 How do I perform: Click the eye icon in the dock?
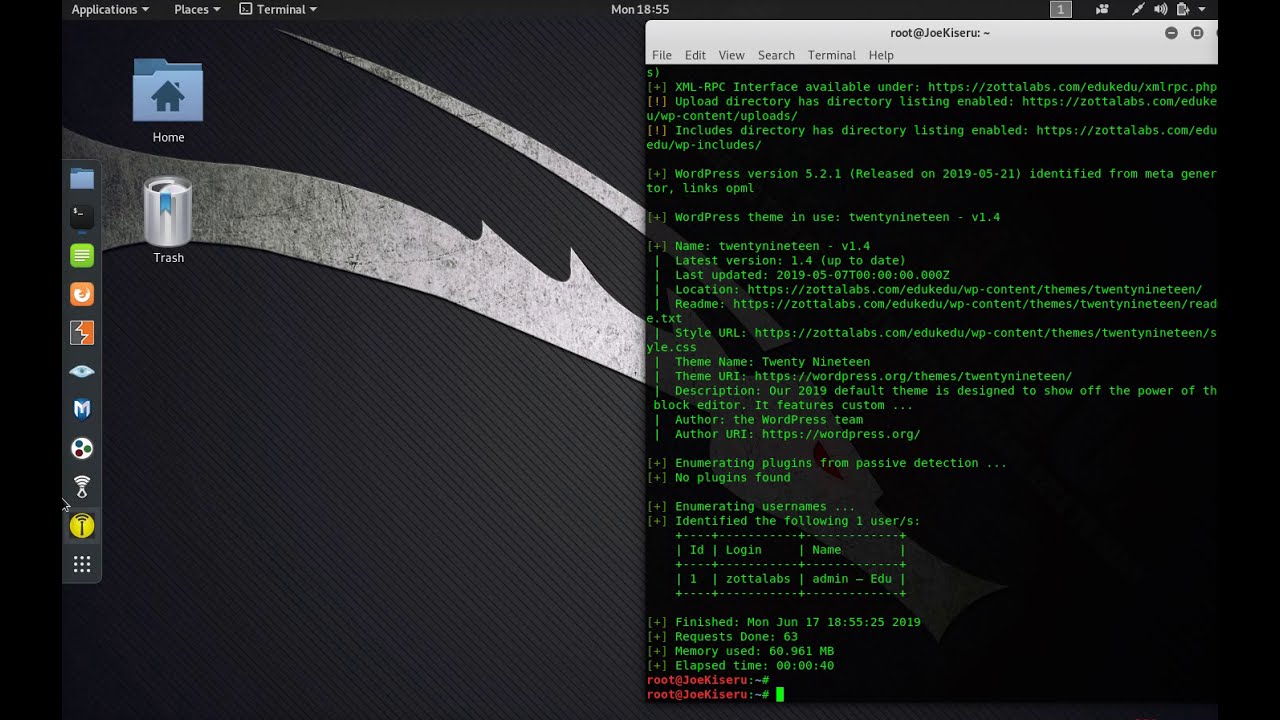(82, 371)
